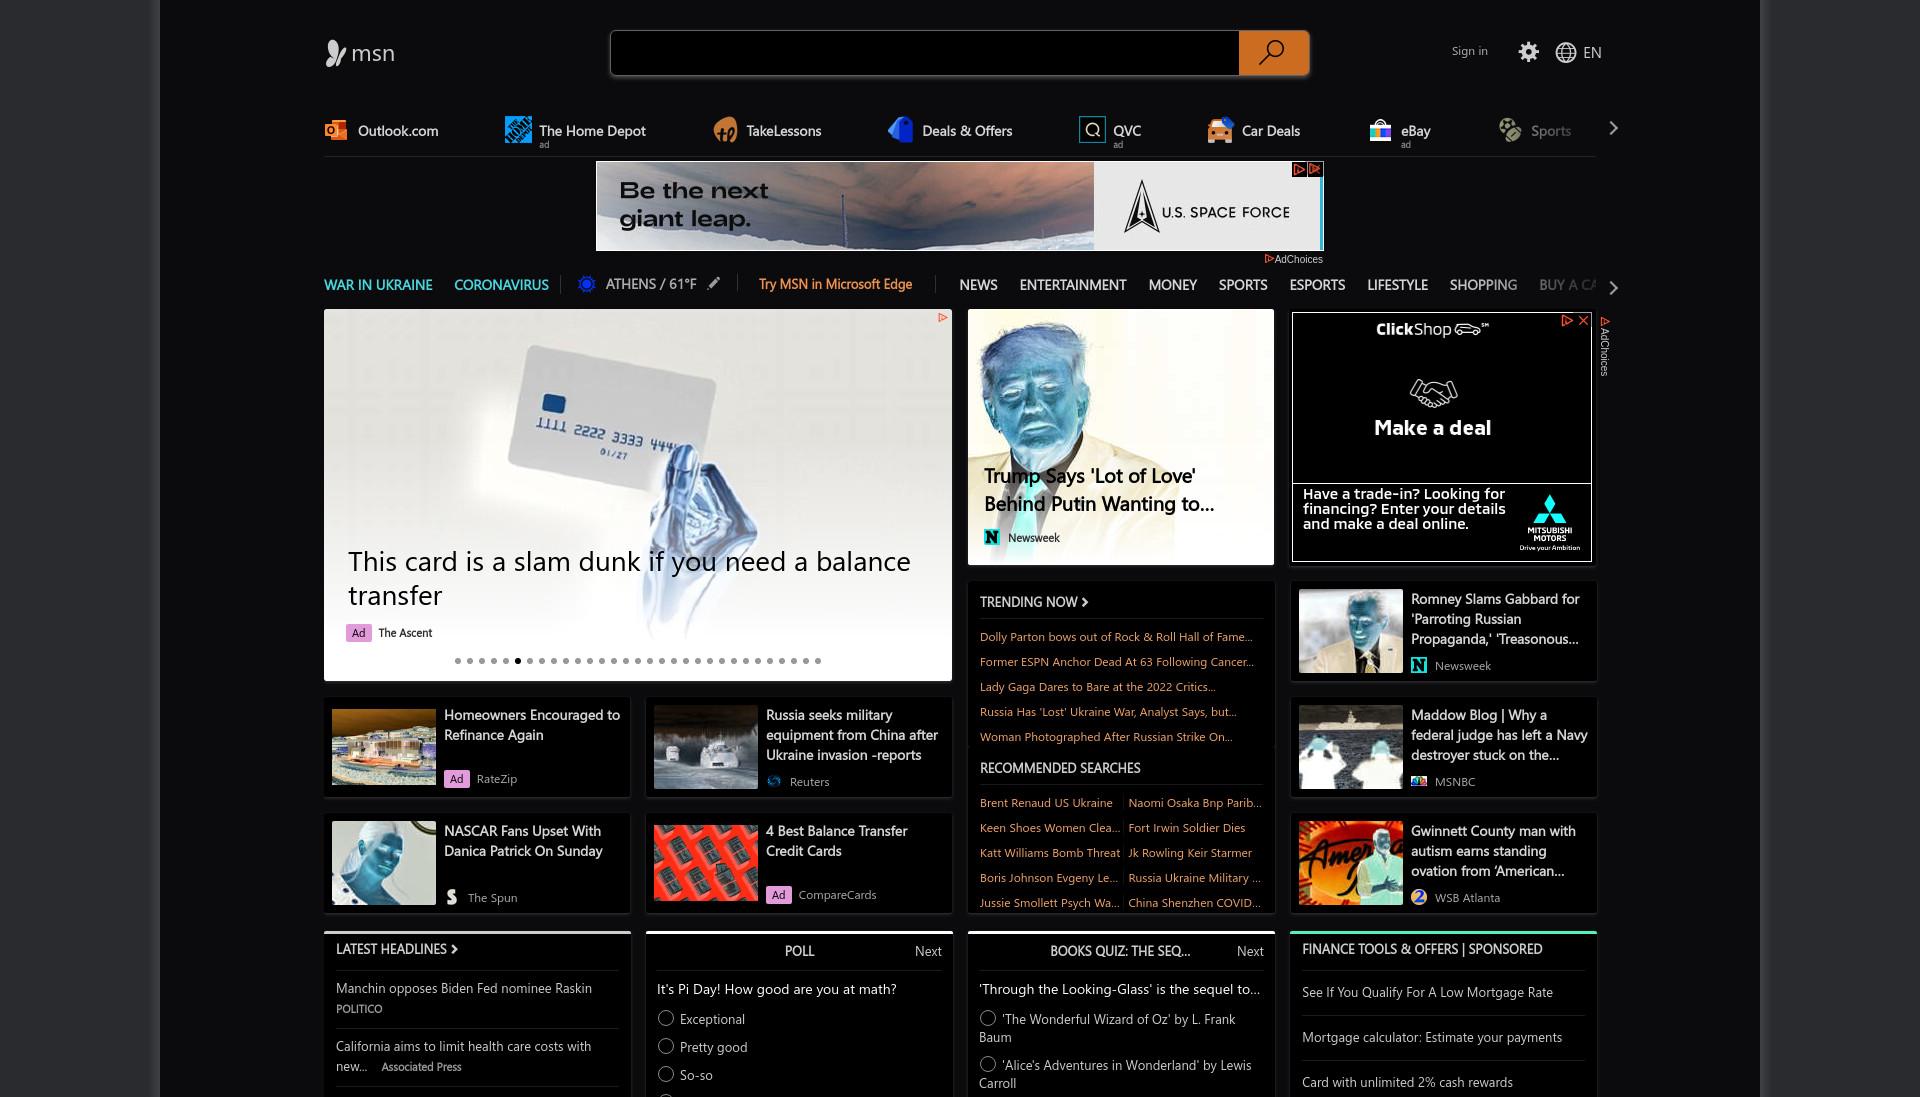
Task: Switch to Entertainment category
Action: click(x=1073, y=285)
